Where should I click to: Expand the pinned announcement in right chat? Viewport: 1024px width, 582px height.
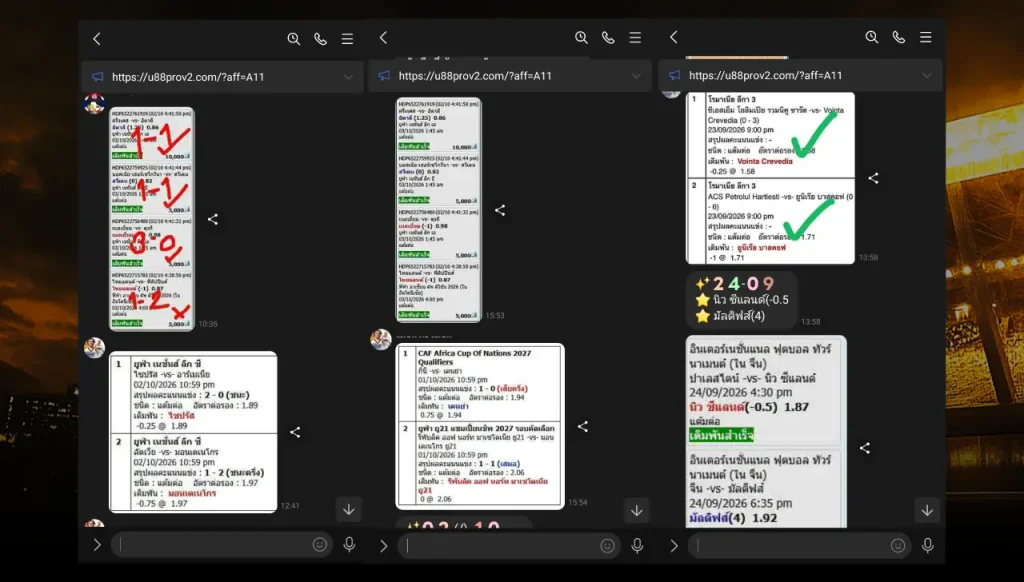click(927, 75)
